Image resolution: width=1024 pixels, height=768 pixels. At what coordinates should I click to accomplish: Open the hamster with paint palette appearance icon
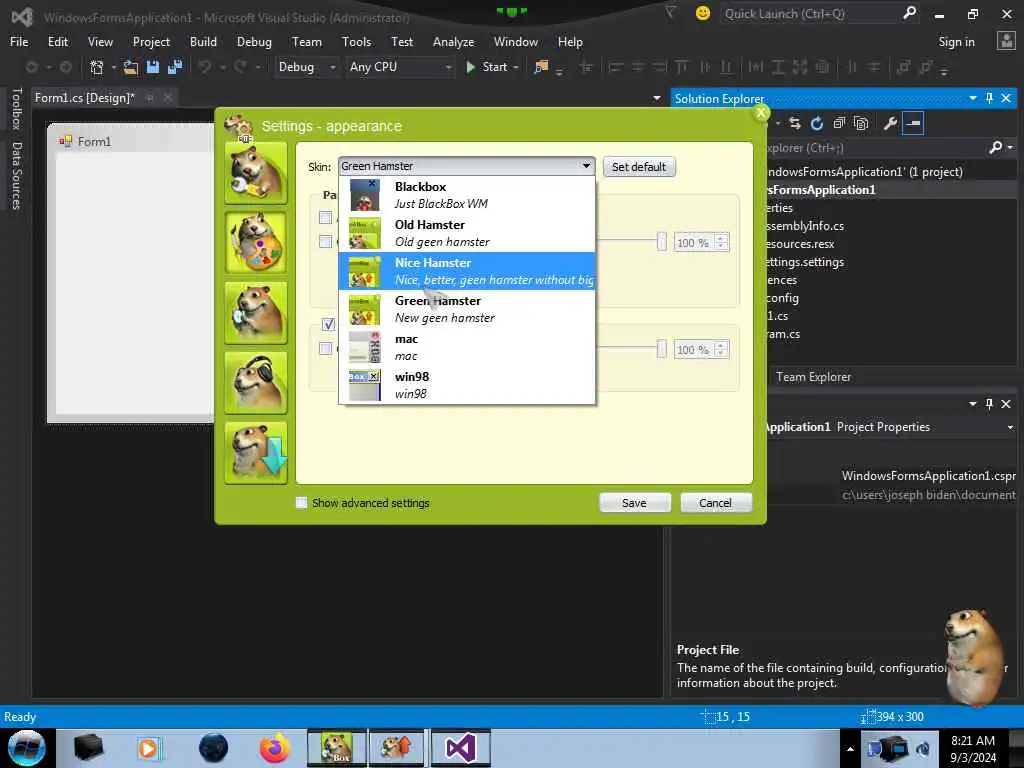[256, 243]
